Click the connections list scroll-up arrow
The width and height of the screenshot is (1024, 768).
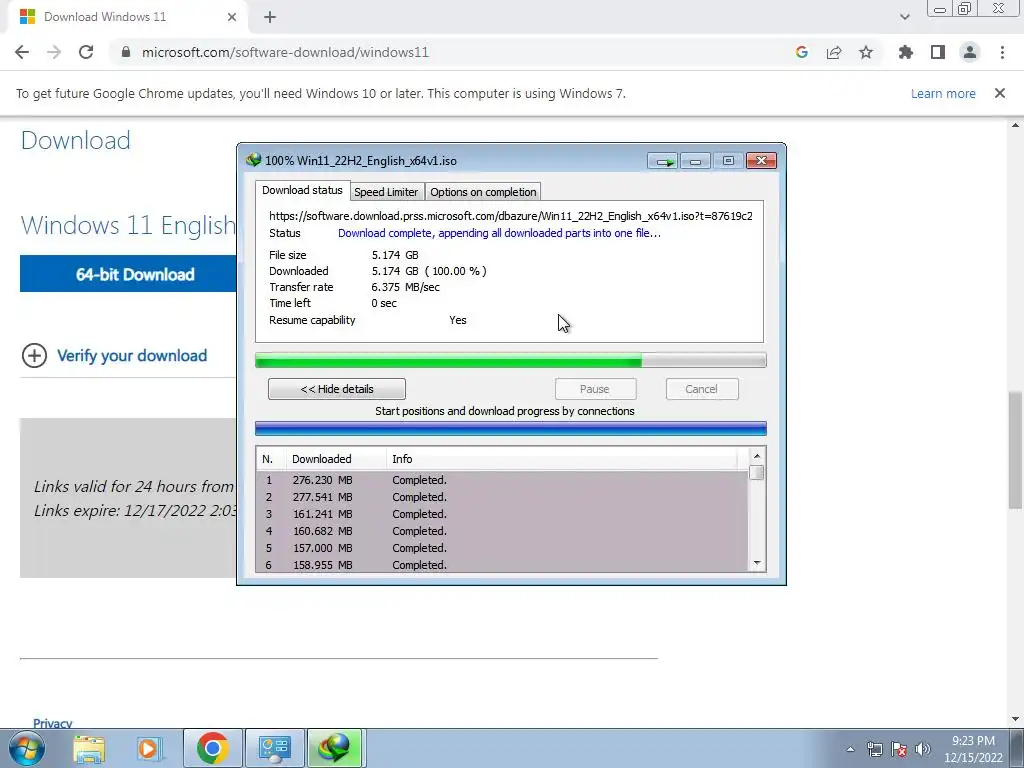coord(757,456)
